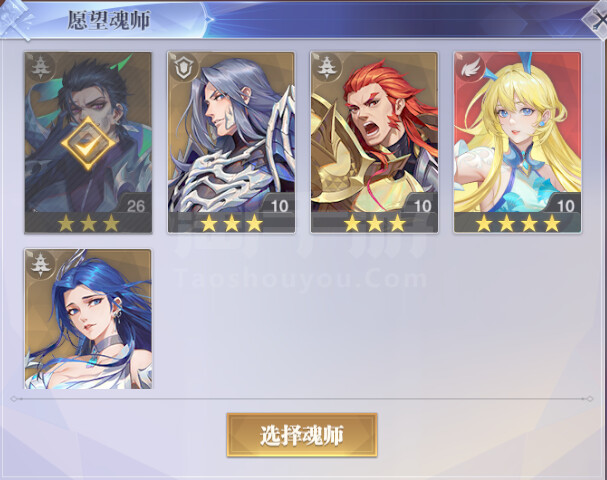Image resolution: width=607 pixels, height=480 pixels.
Task: Click the level 10 badge on blonde card
Action: [566, 205]
